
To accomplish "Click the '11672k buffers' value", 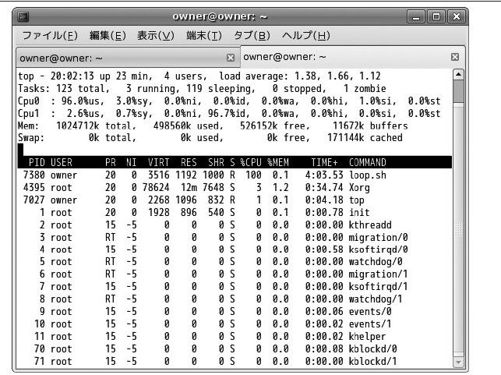I will point(370,126).
